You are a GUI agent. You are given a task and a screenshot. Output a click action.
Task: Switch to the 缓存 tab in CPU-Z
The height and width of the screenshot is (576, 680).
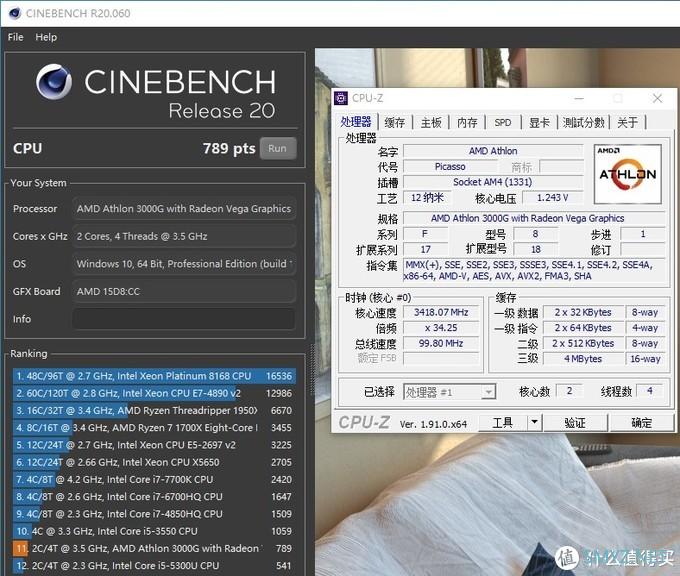pos(395,123)
